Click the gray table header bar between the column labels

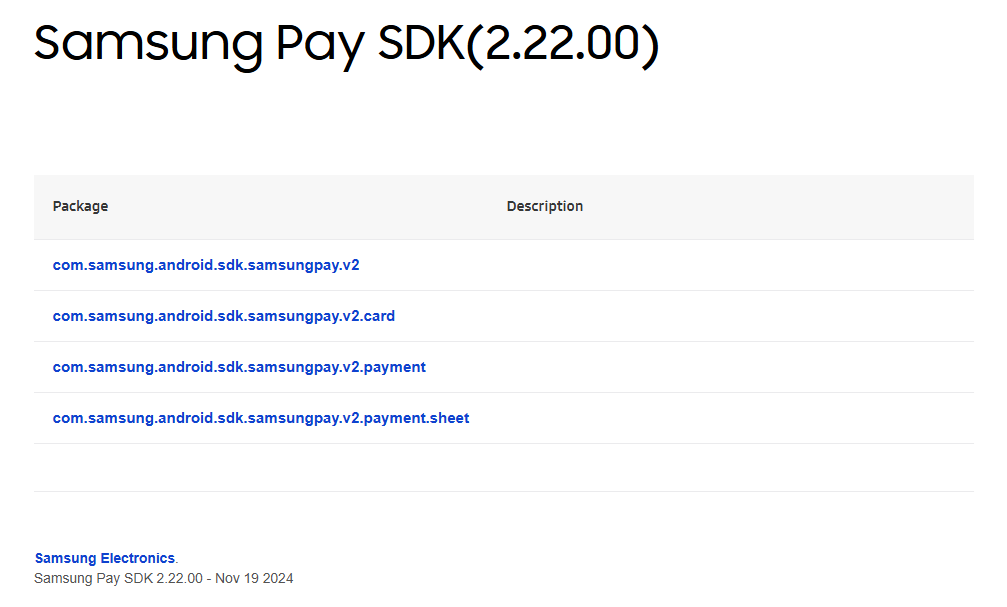[x=300, y=206]
